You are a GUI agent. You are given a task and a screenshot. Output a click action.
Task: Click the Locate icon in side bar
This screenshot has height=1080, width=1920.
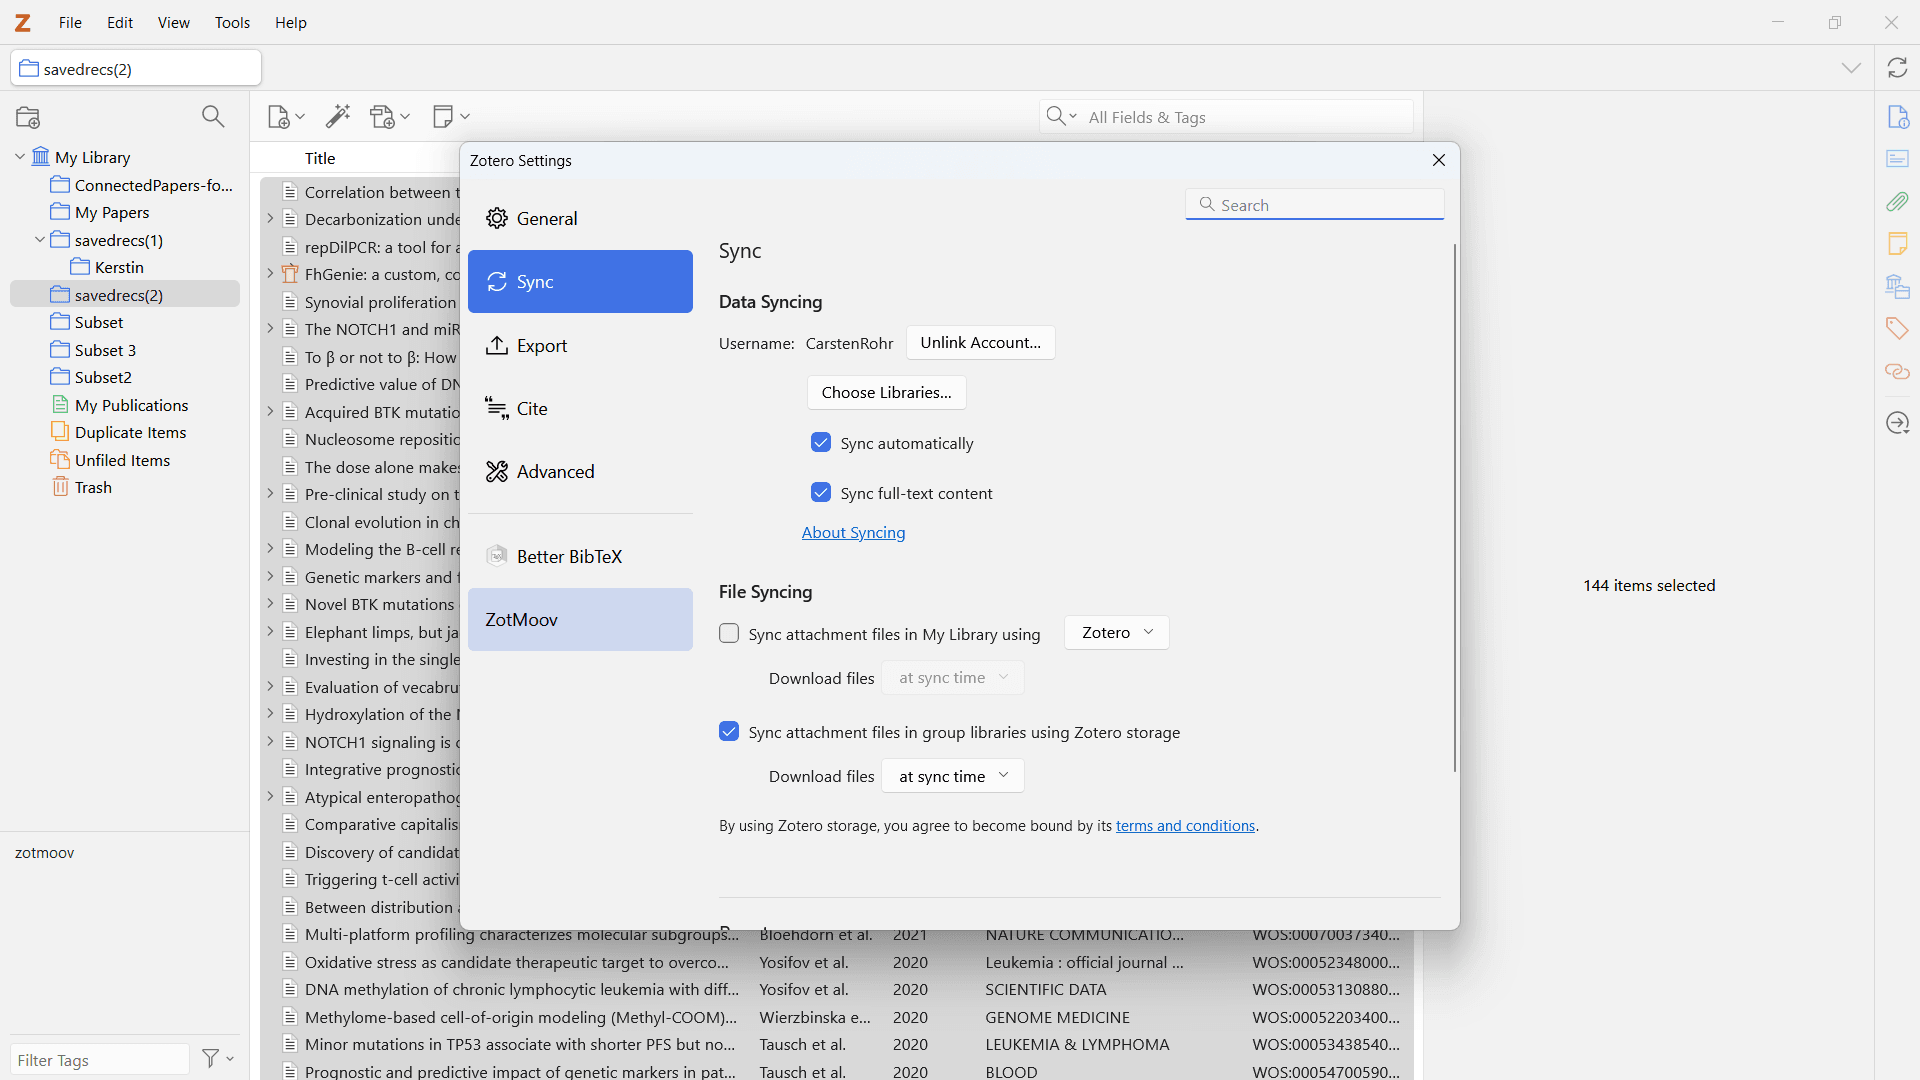1898,423
